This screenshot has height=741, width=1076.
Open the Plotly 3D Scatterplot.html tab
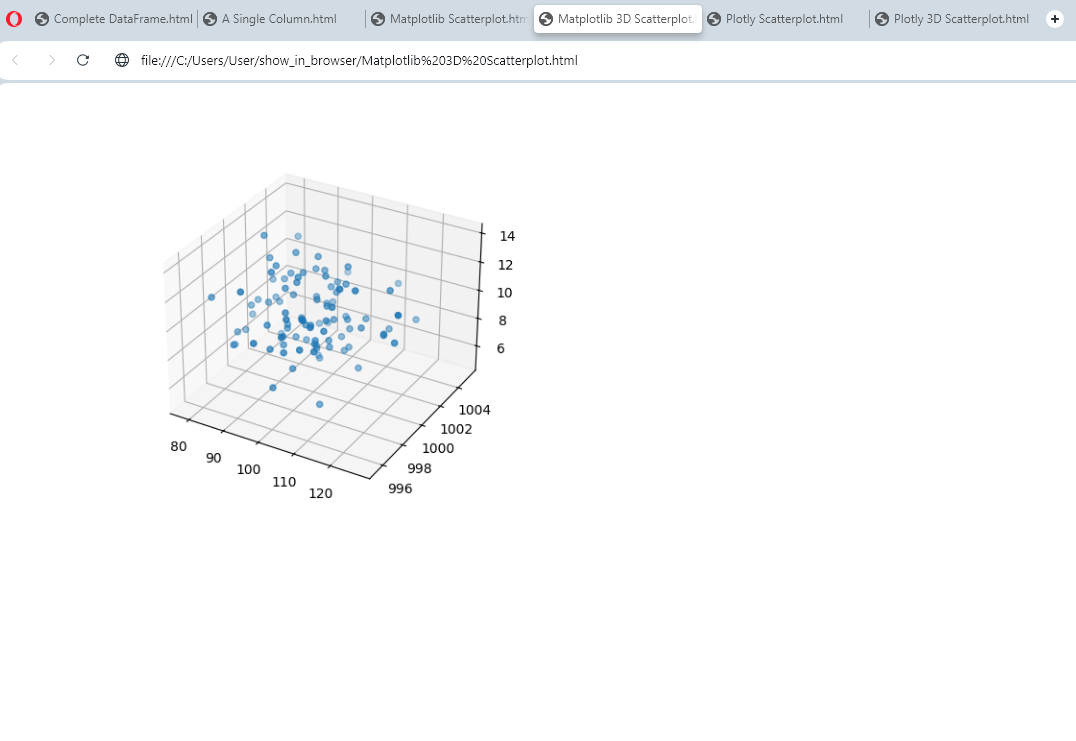[x=954, y=19]
